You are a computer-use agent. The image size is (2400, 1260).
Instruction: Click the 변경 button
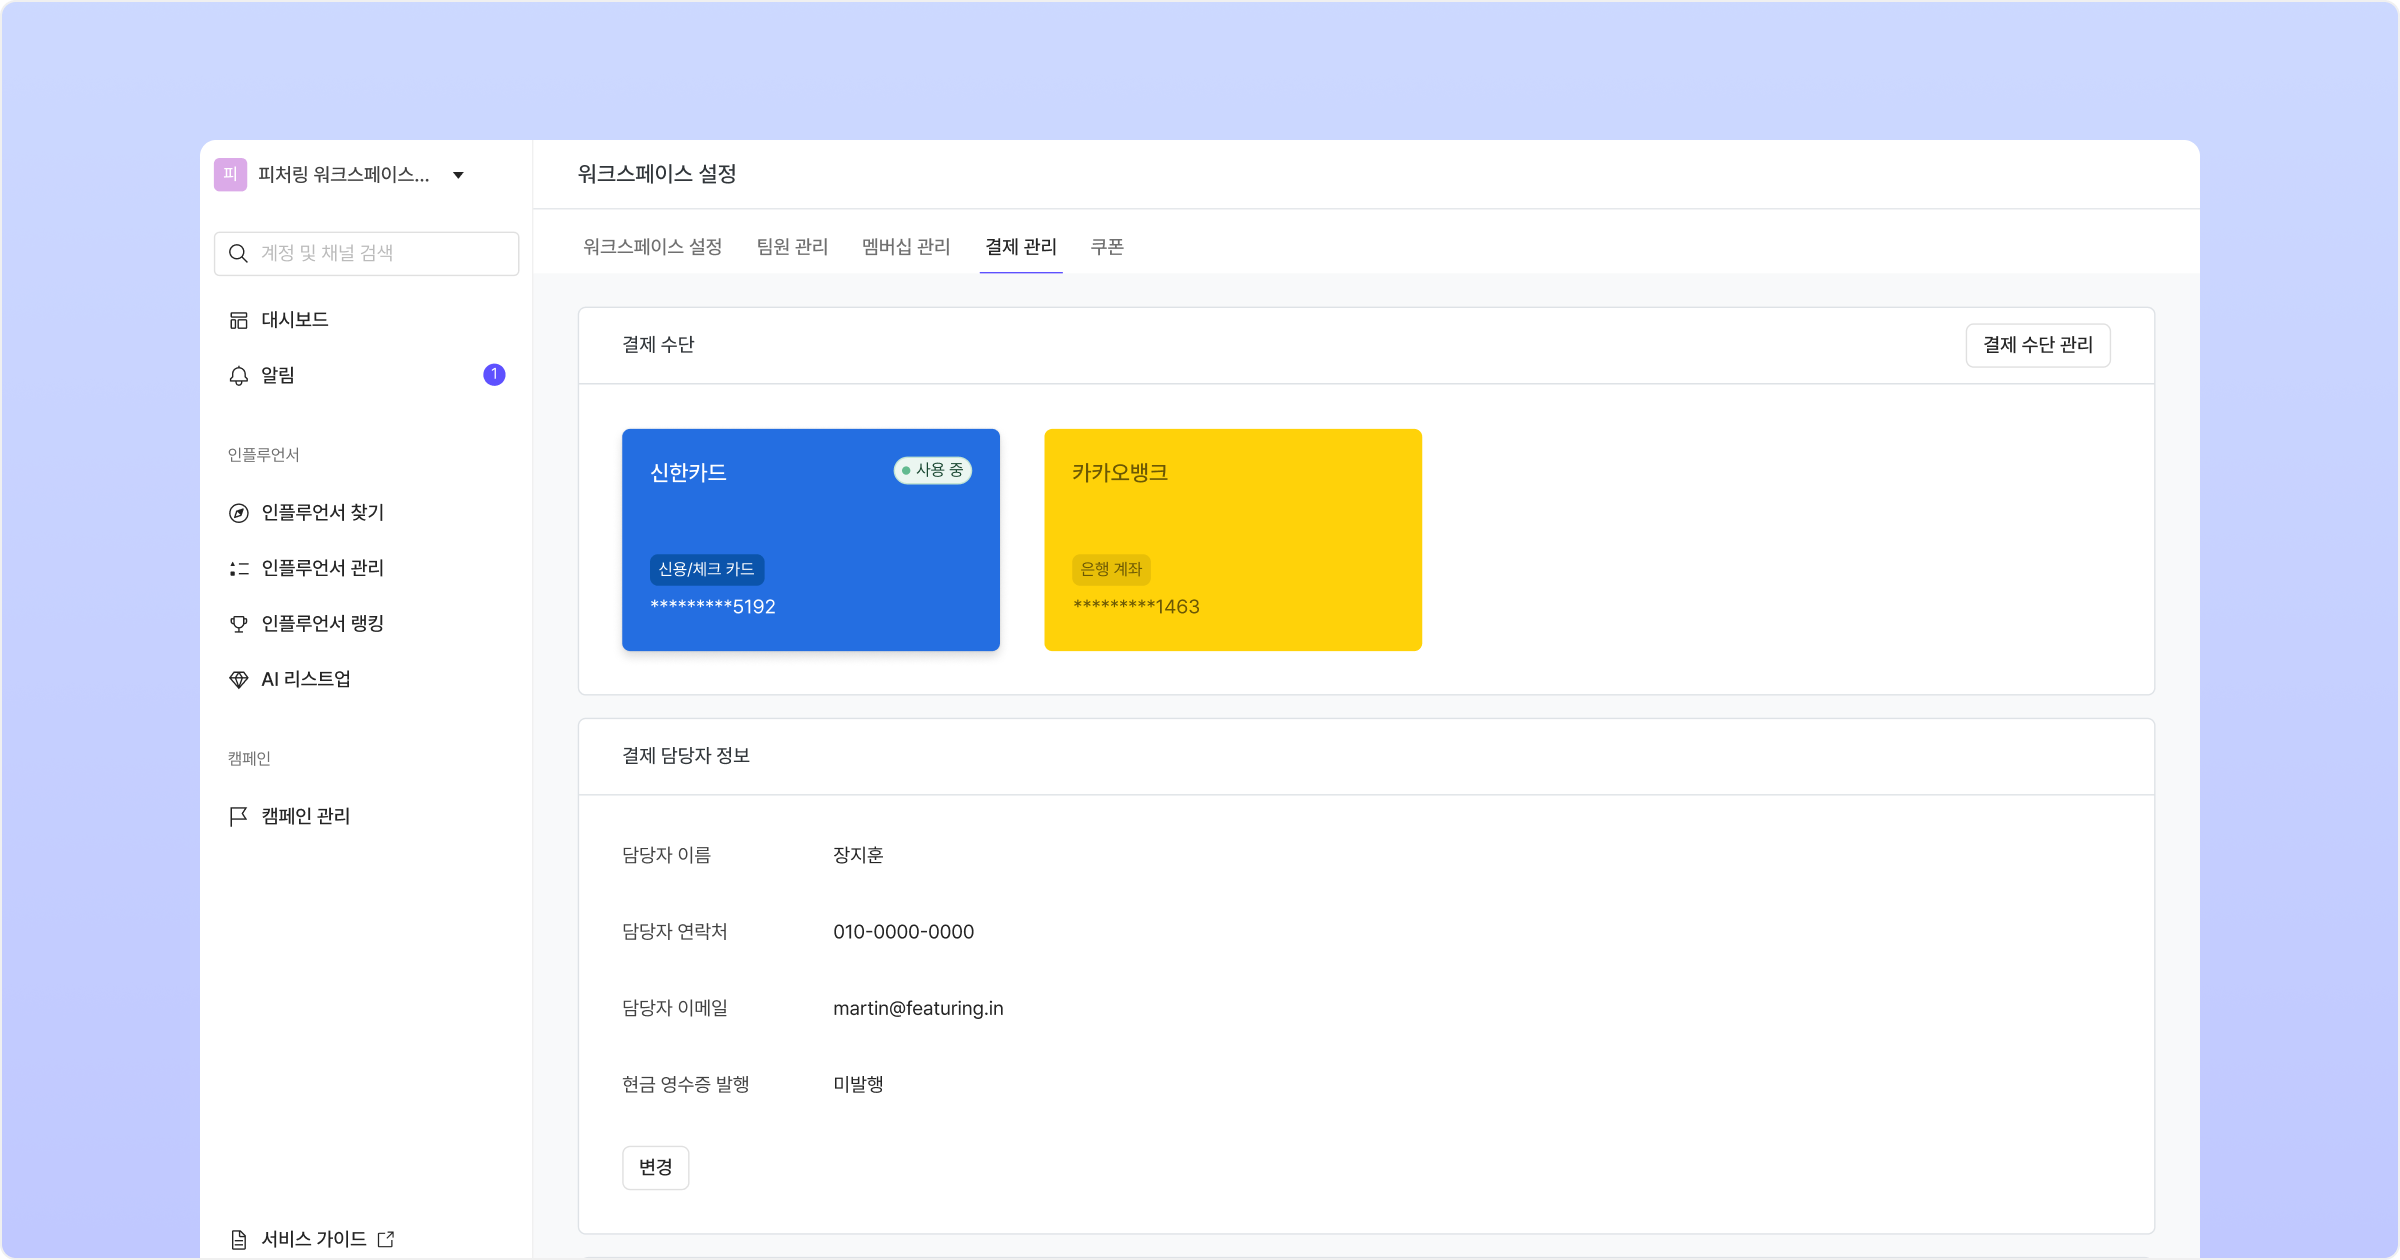pyautogui.click(x=655, y=1167)
